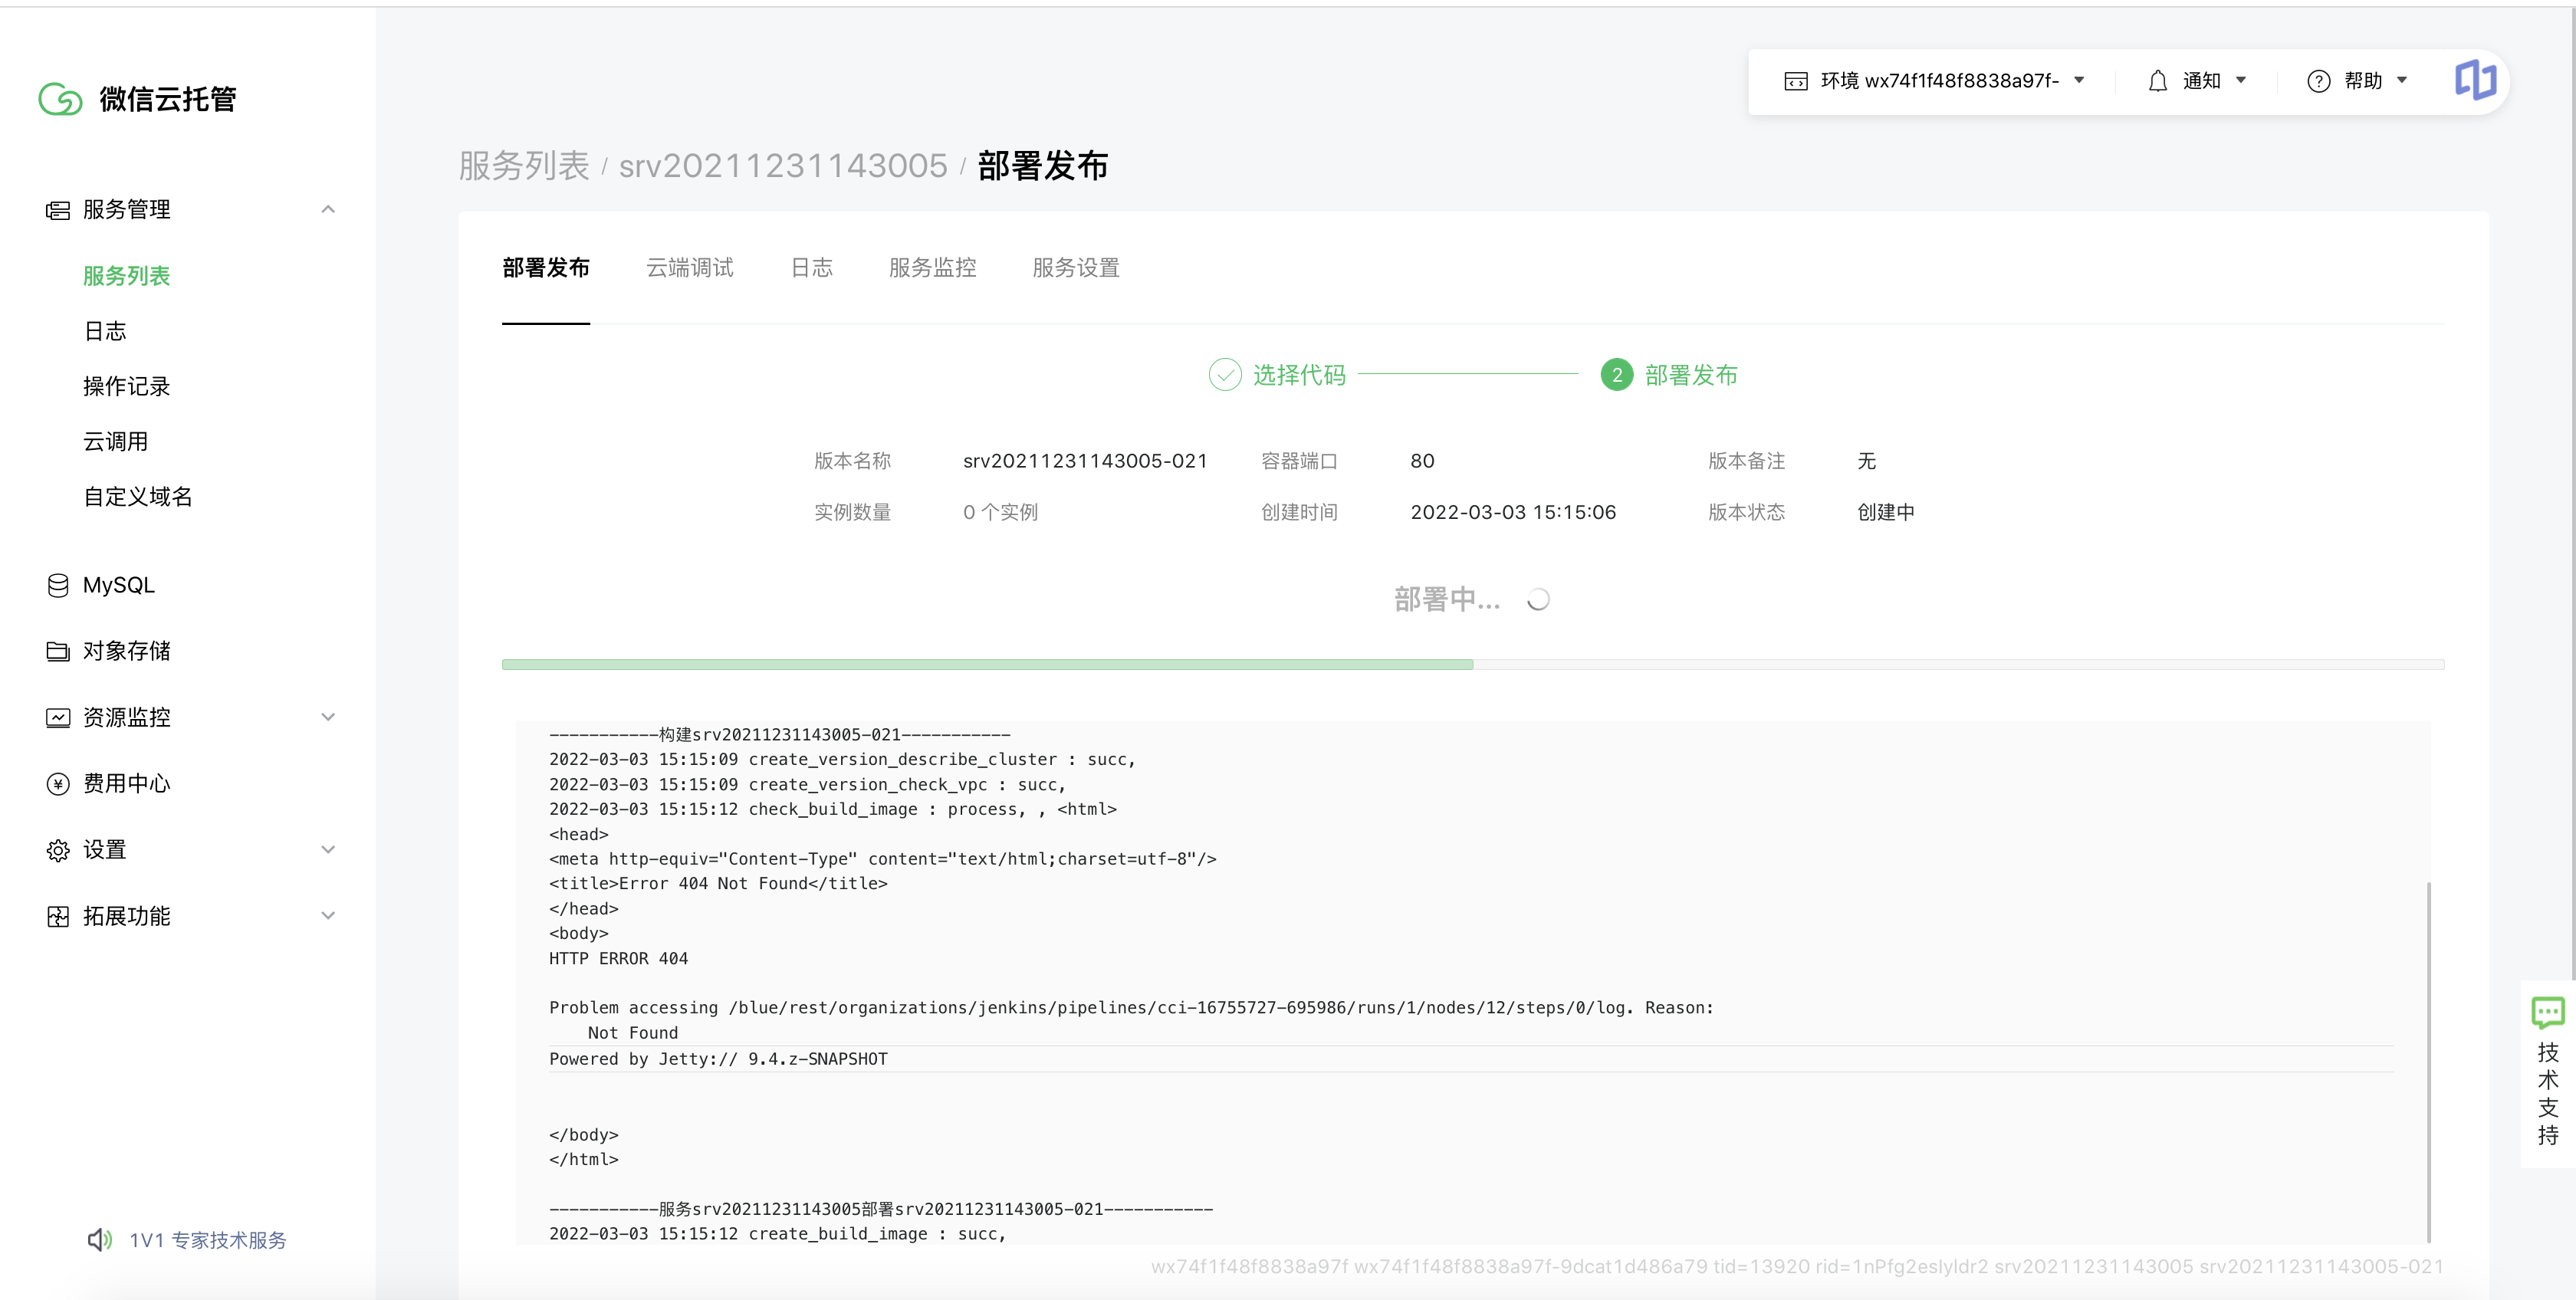This screenshot has width=2576, height=1300.
Task: Click the <title>Error 404 Not Found log line
Action: click(x=718, y=884)
